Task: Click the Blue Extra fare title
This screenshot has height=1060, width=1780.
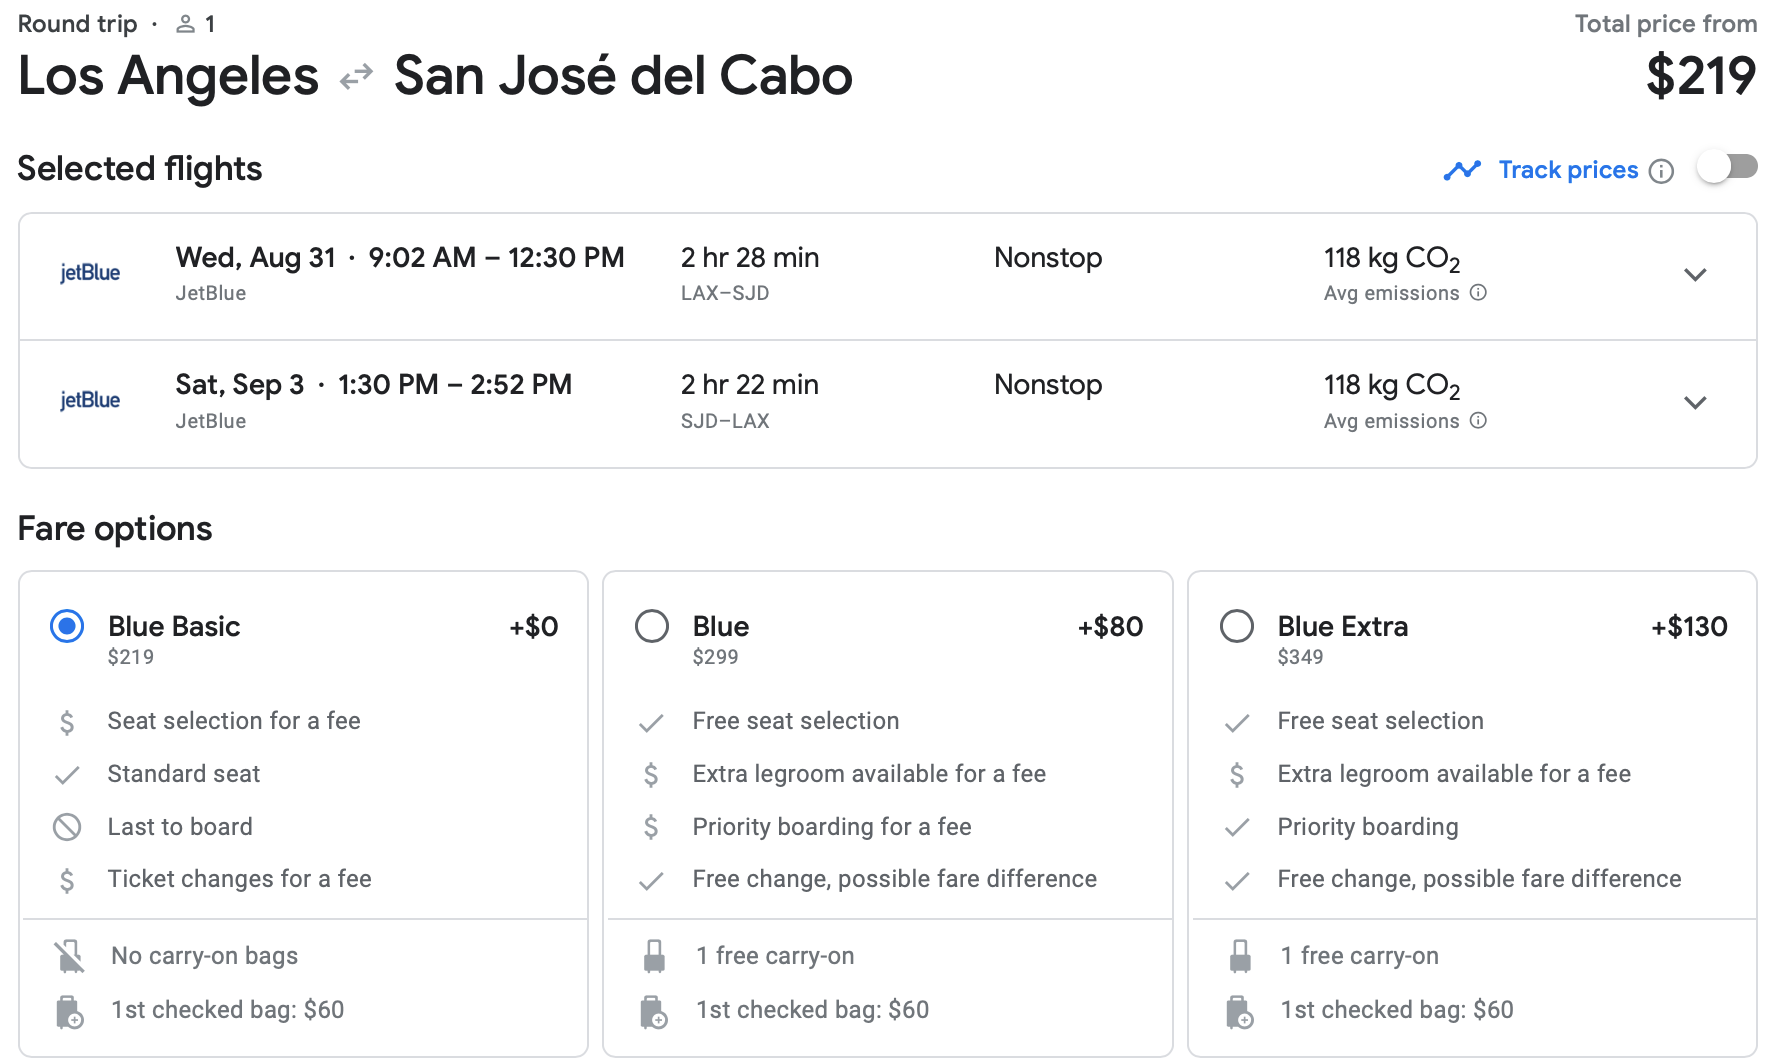Action: 1342,627
